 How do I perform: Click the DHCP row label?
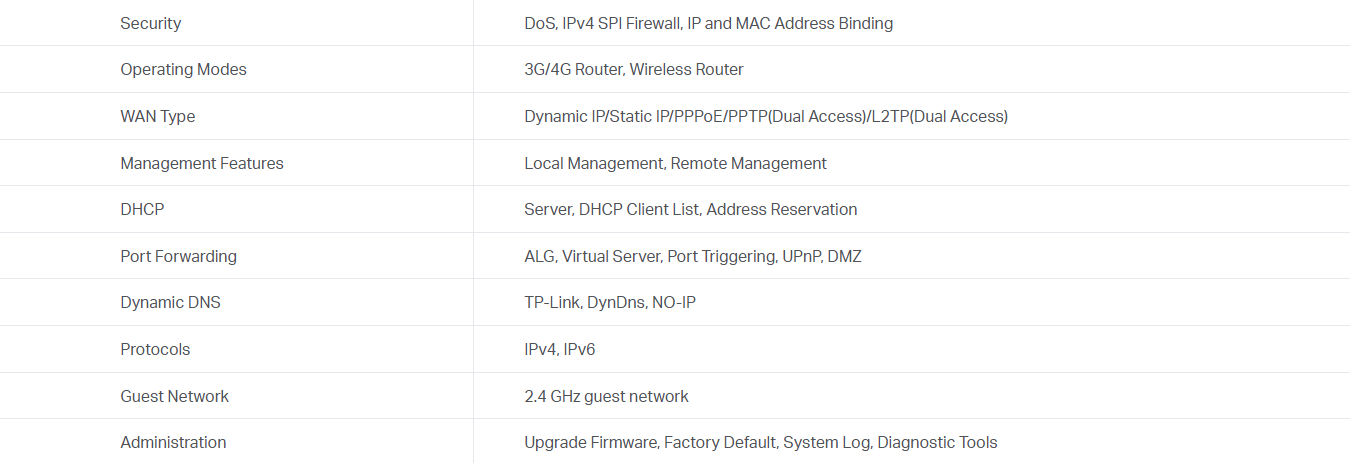coord(142,210)
